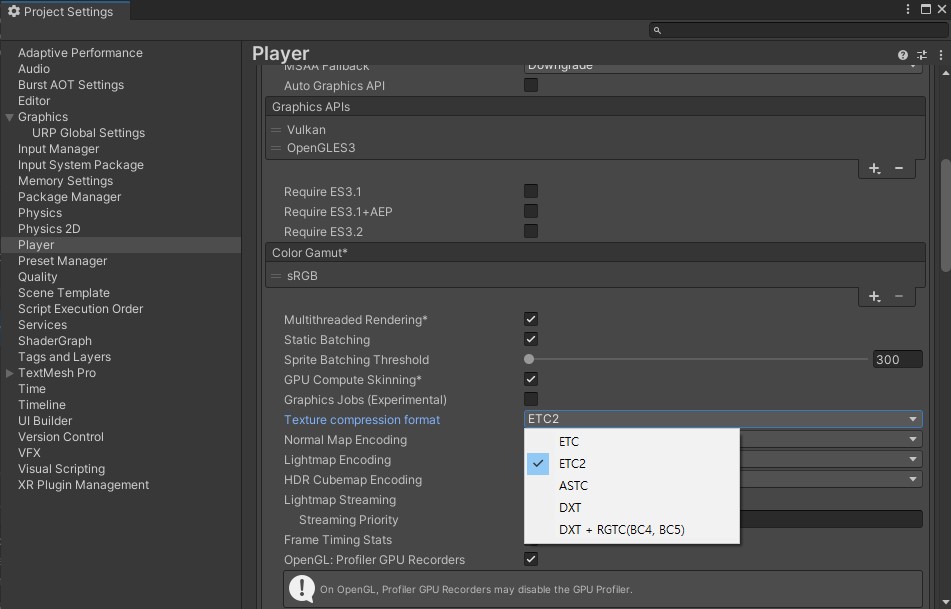Add a Color Gamut with plus
This screenshot has height=609, width=951.
874,297
